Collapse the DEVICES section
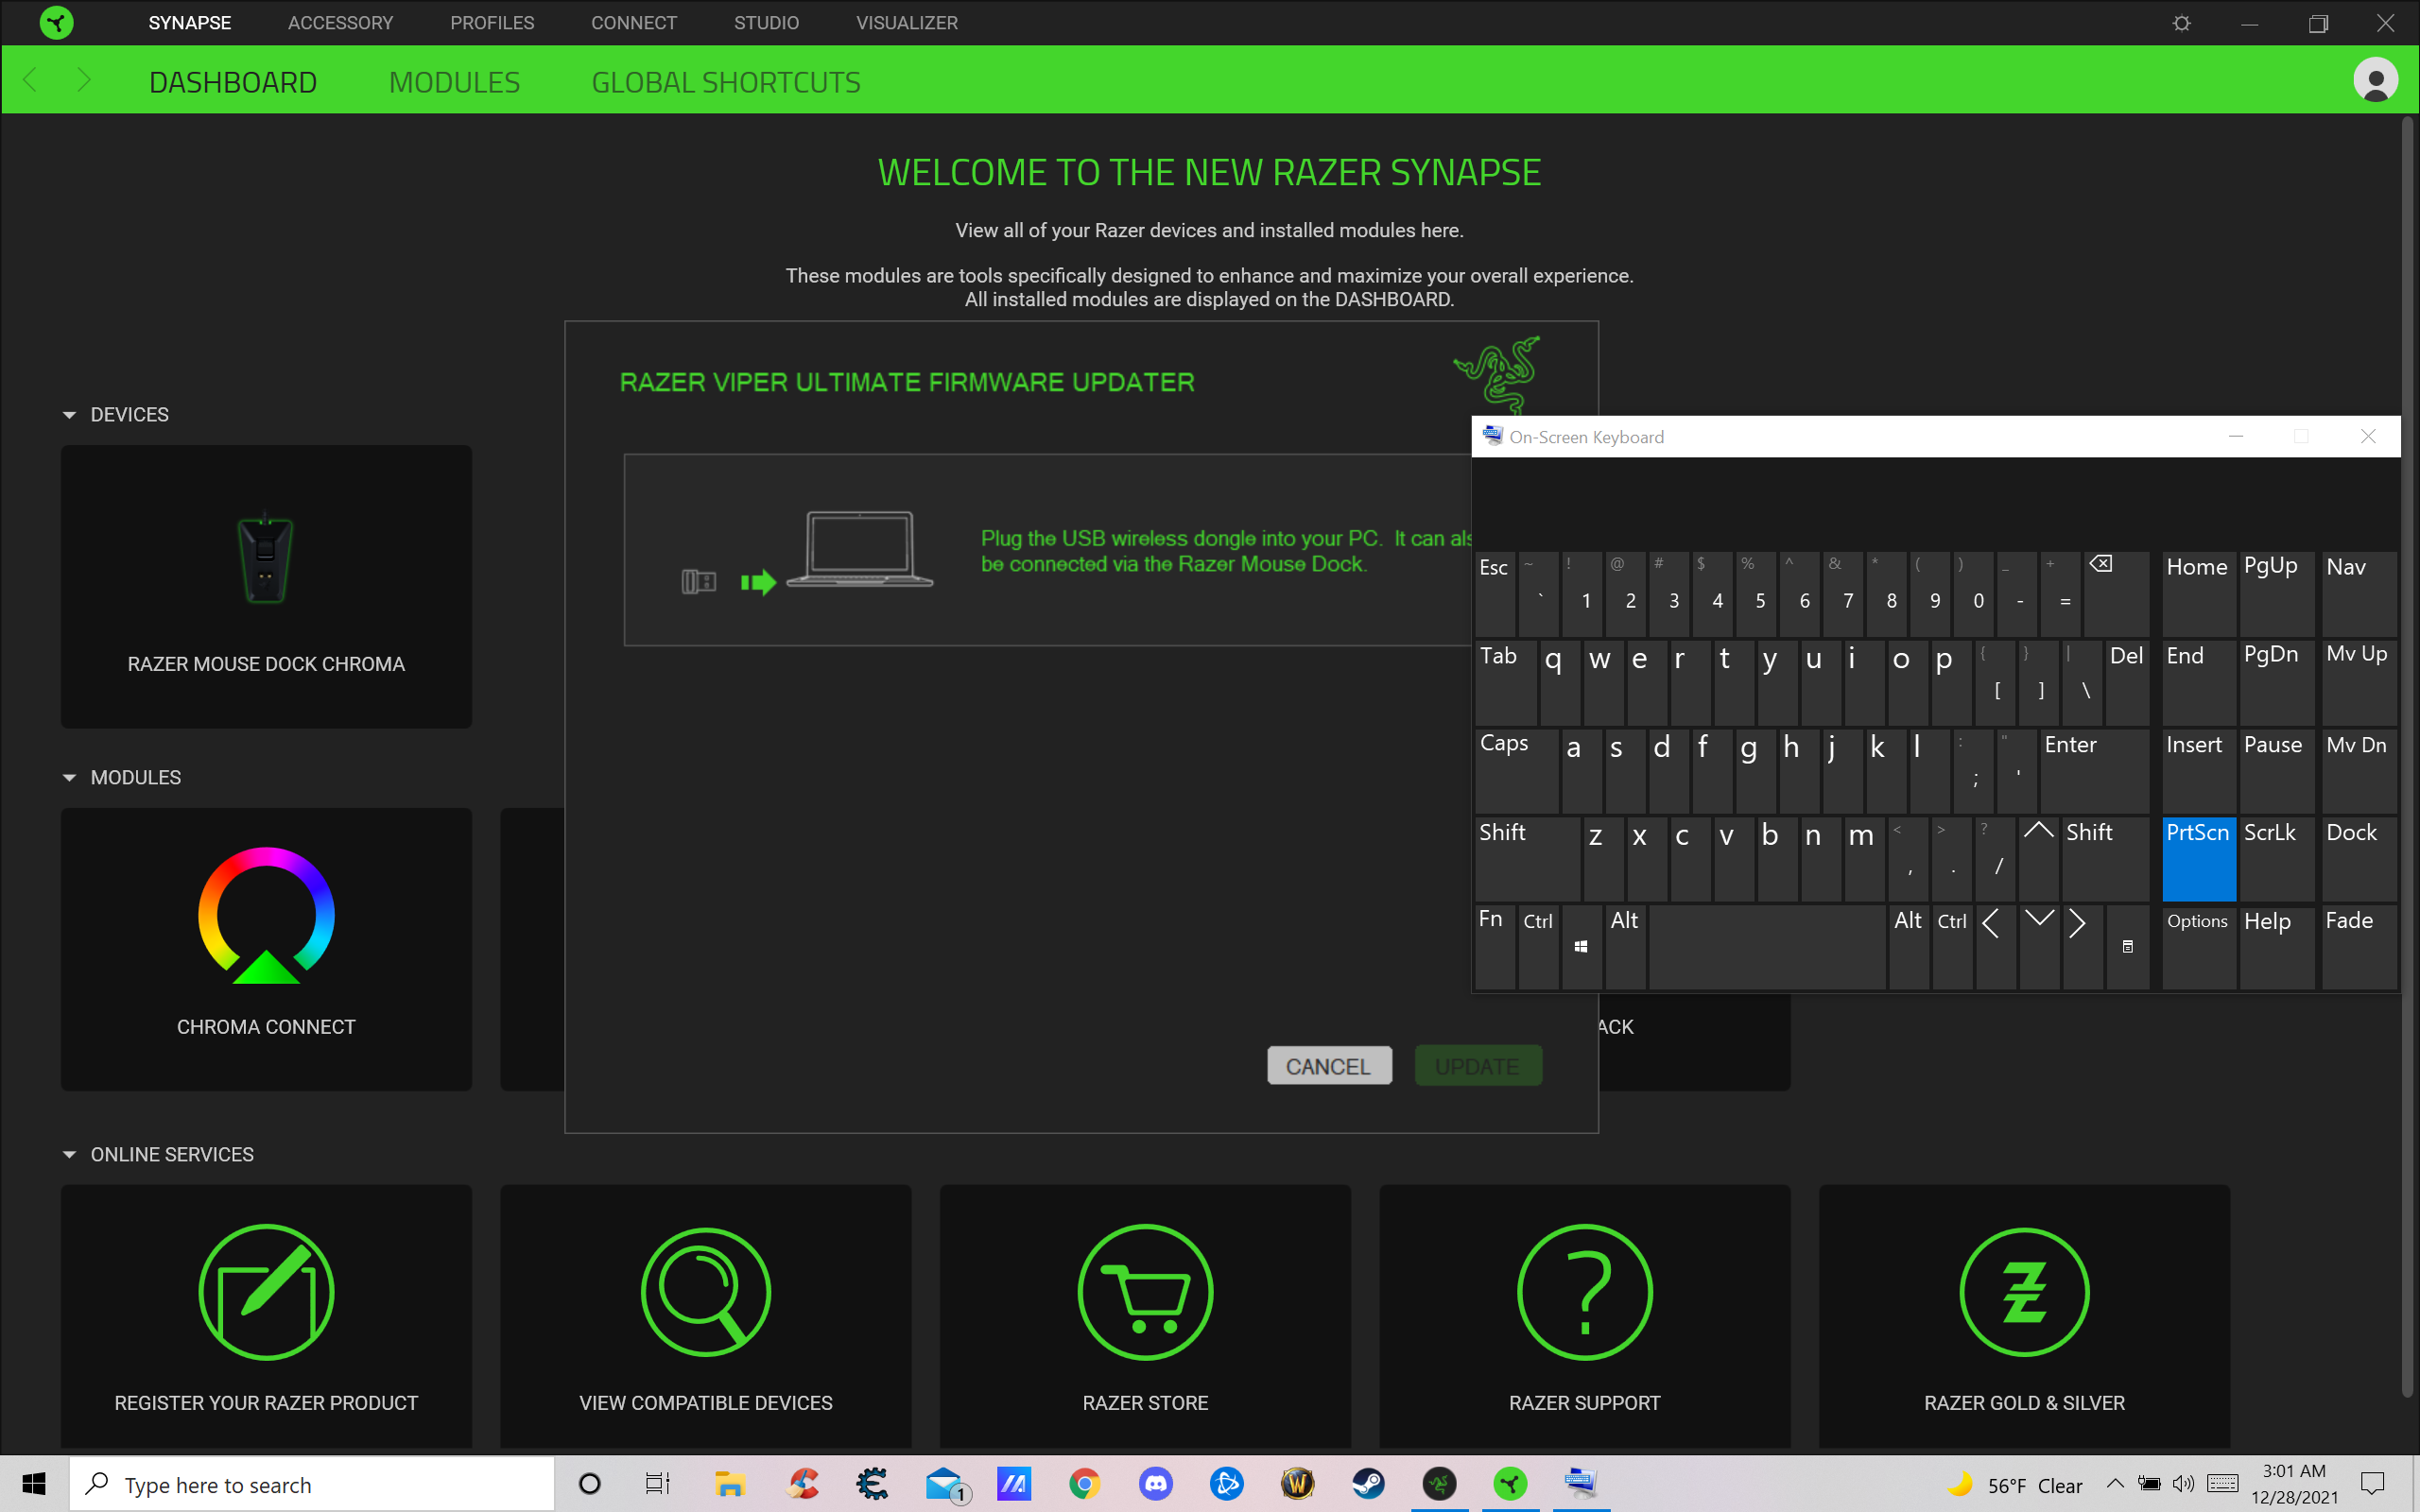This screenshot has width=2420, height=1512. pos(69,415)
